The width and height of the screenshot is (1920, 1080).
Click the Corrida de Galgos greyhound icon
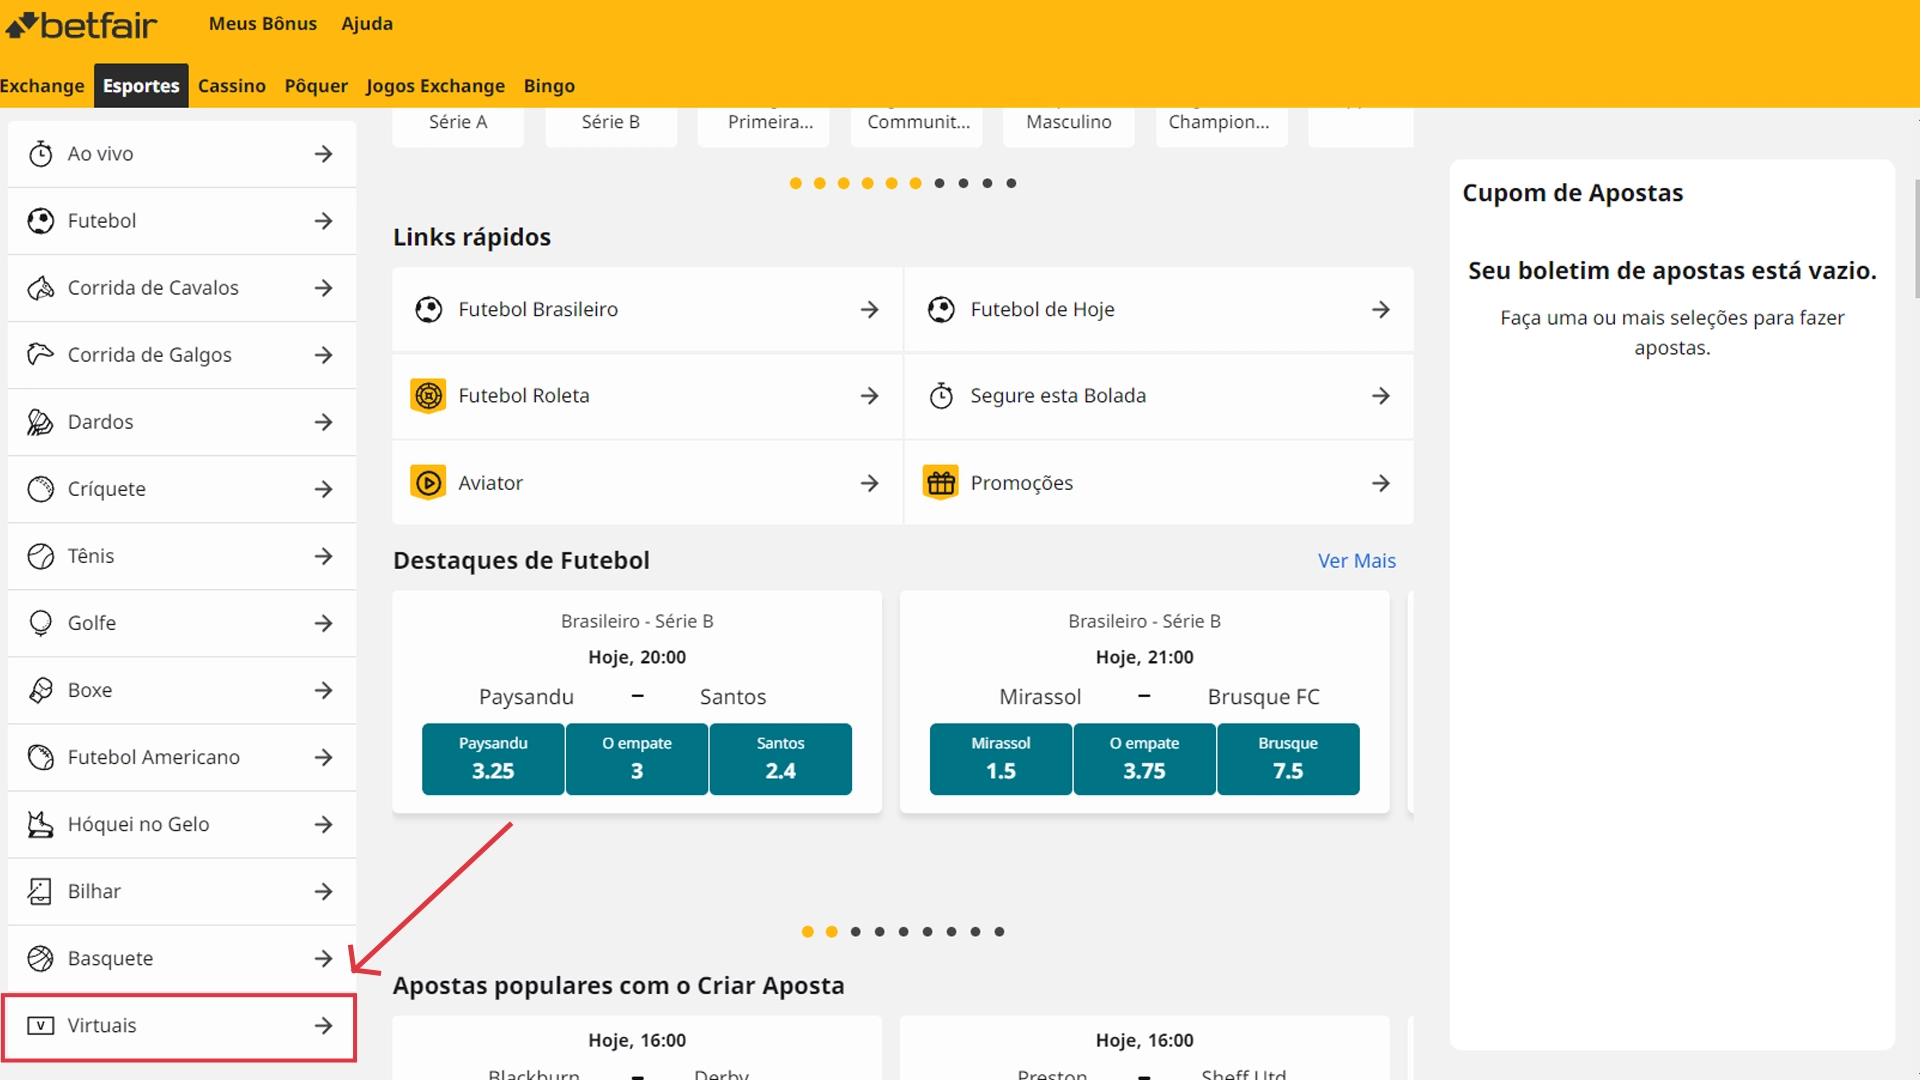pyautogui.click(x=40, y=355)
